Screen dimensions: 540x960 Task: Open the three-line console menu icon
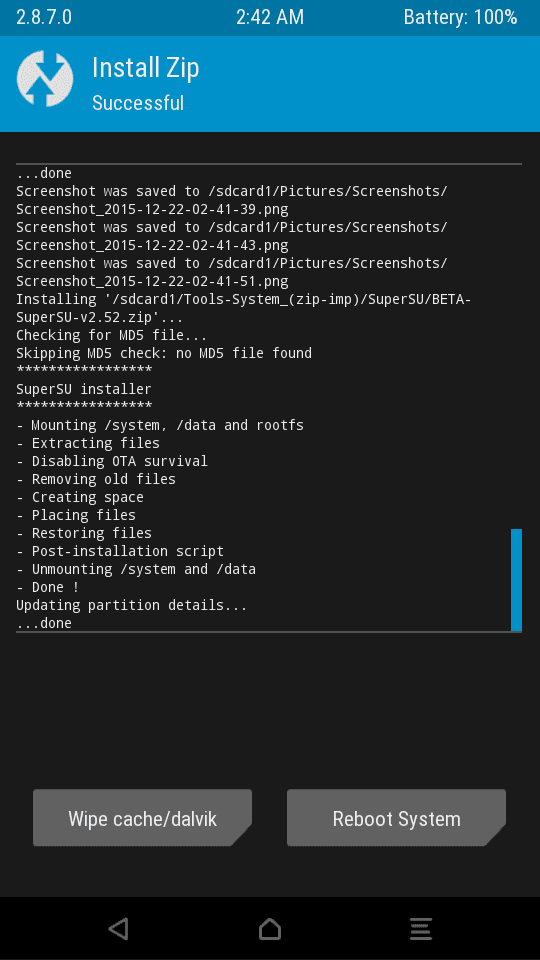point(421,928)
